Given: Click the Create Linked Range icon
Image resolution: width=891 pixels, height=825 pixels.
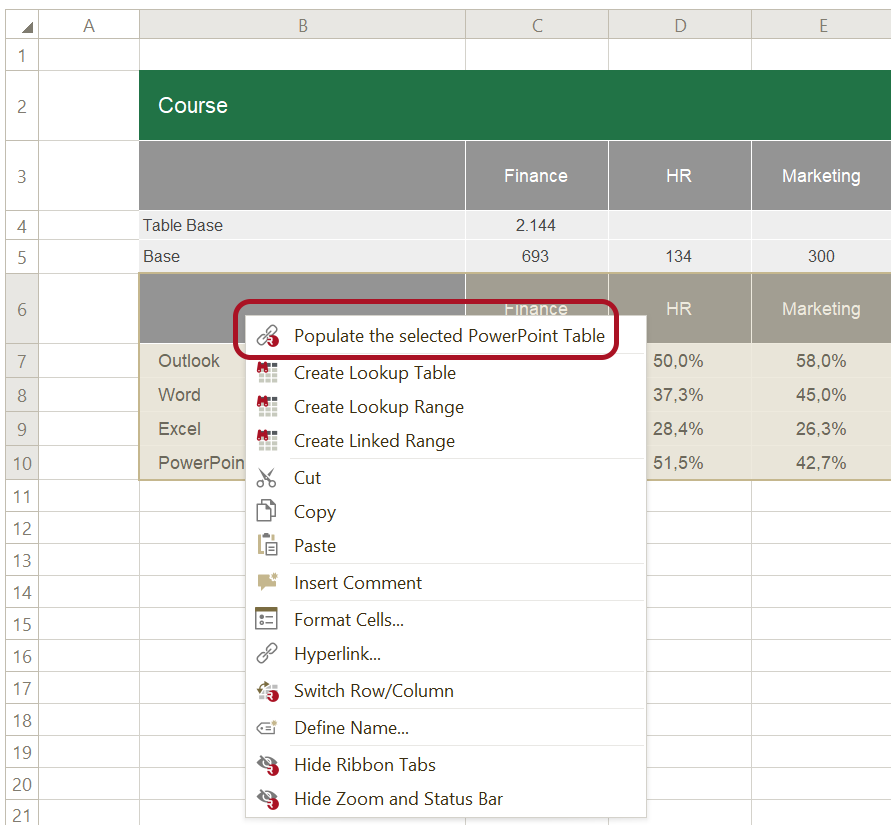Looking at the screenshot, I should [x=267, y=441].
